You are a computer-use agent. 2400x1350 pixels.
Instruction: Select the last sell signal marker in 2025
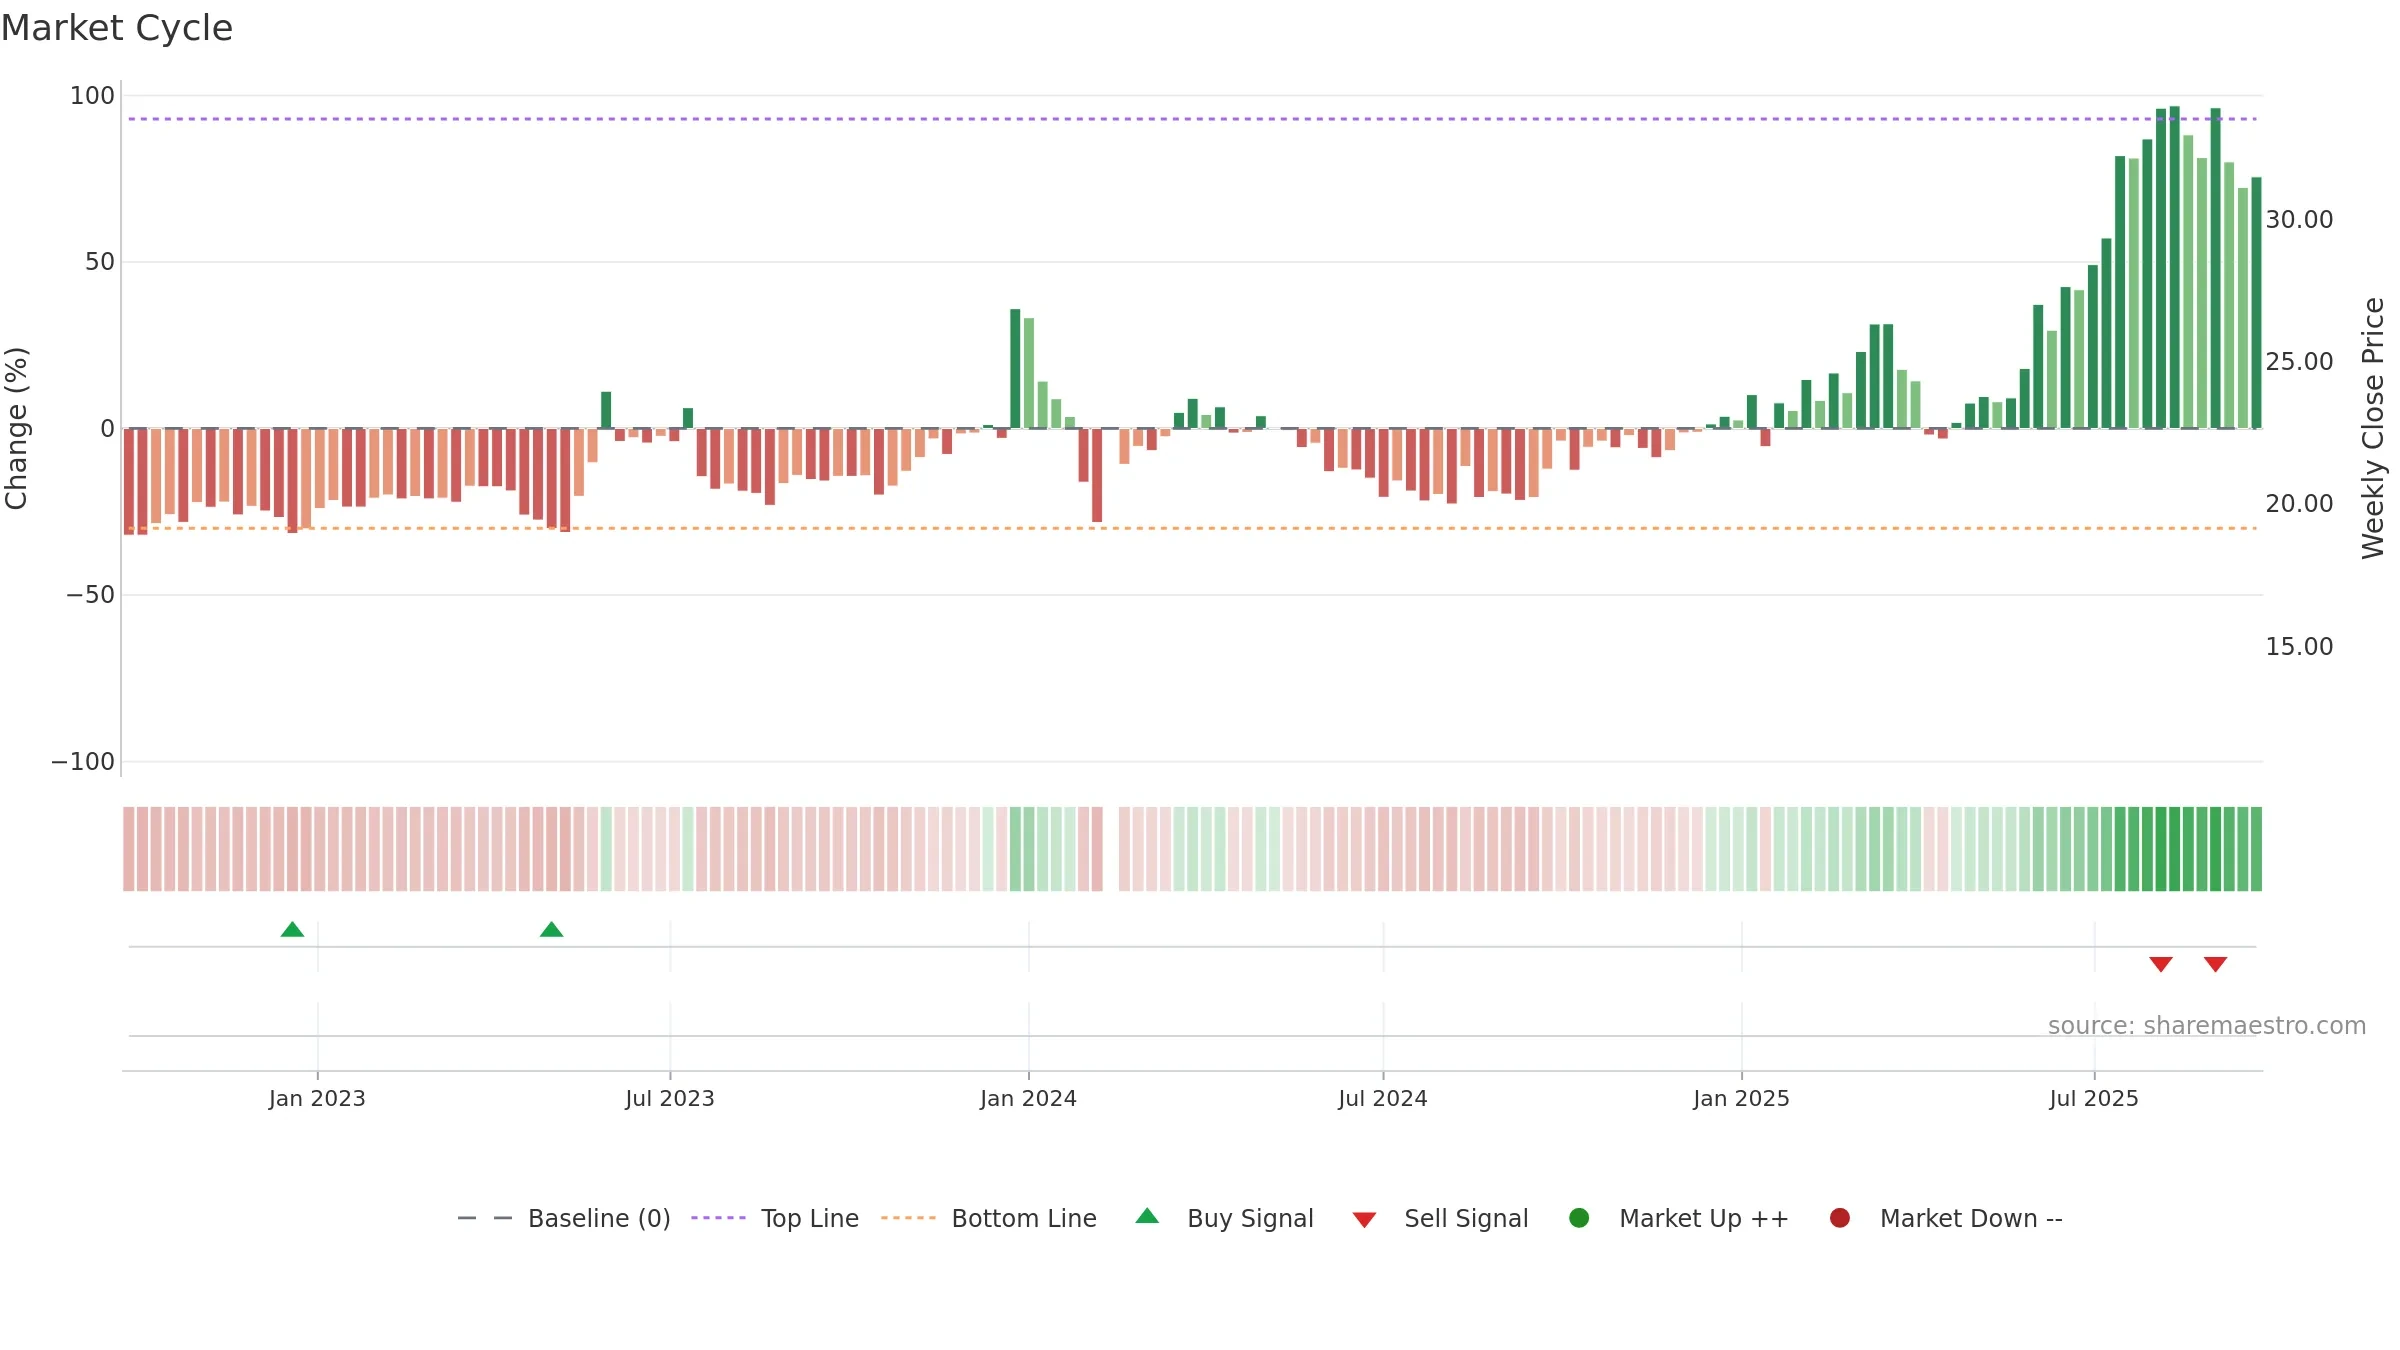click(2215, 964)
